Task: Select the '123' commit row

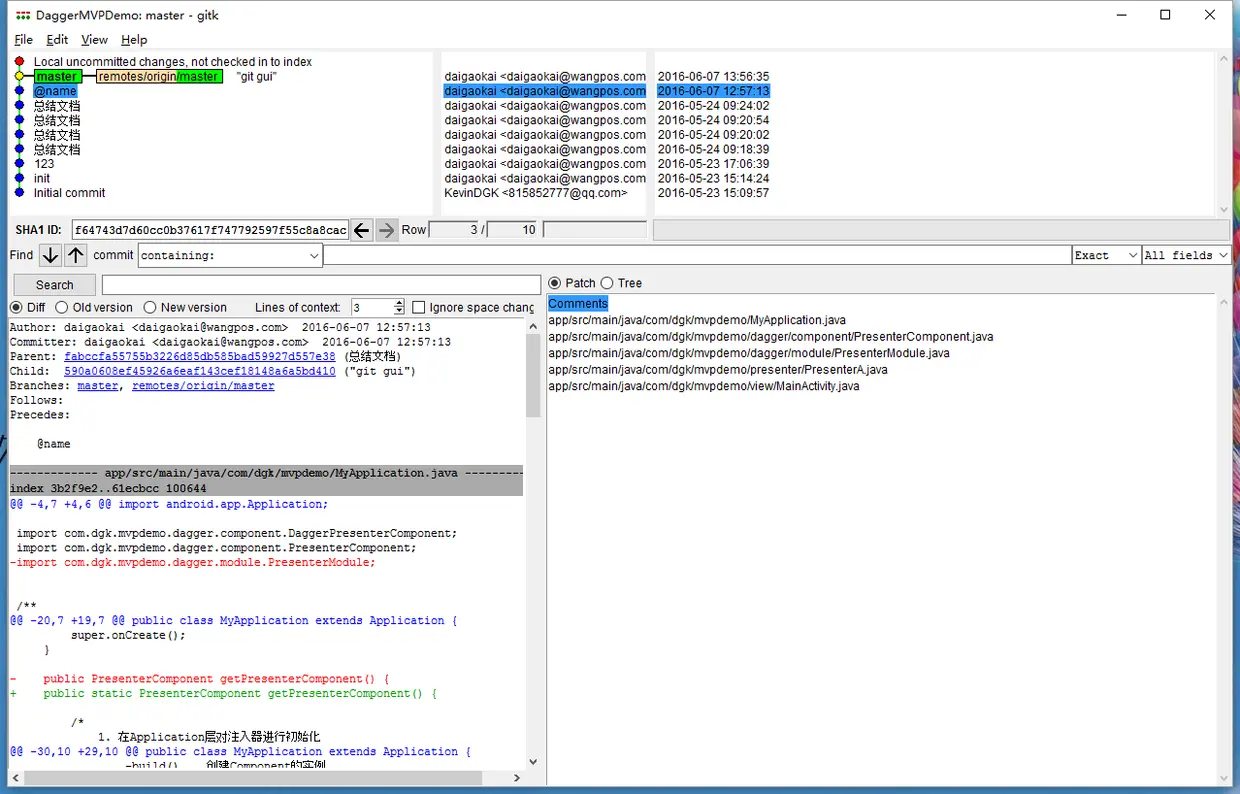Action: point(44,164)
